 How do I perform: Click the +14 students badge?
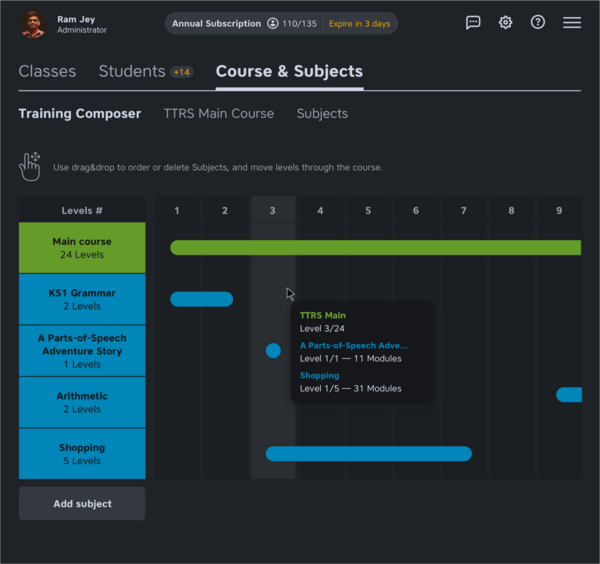tap(182, 72)
